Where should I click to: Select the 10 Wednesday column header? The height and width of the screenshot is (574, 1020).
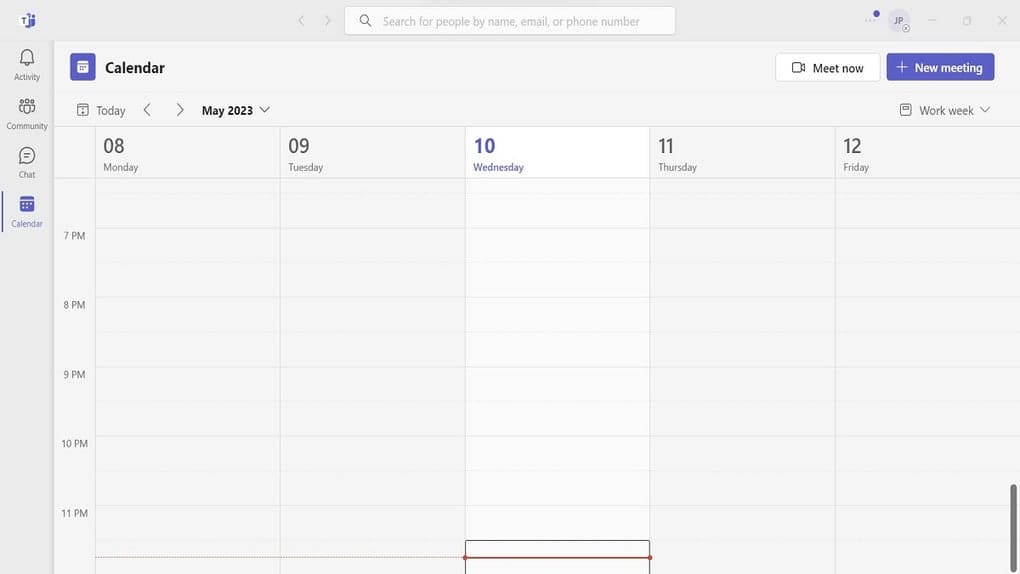coord(557,153)
